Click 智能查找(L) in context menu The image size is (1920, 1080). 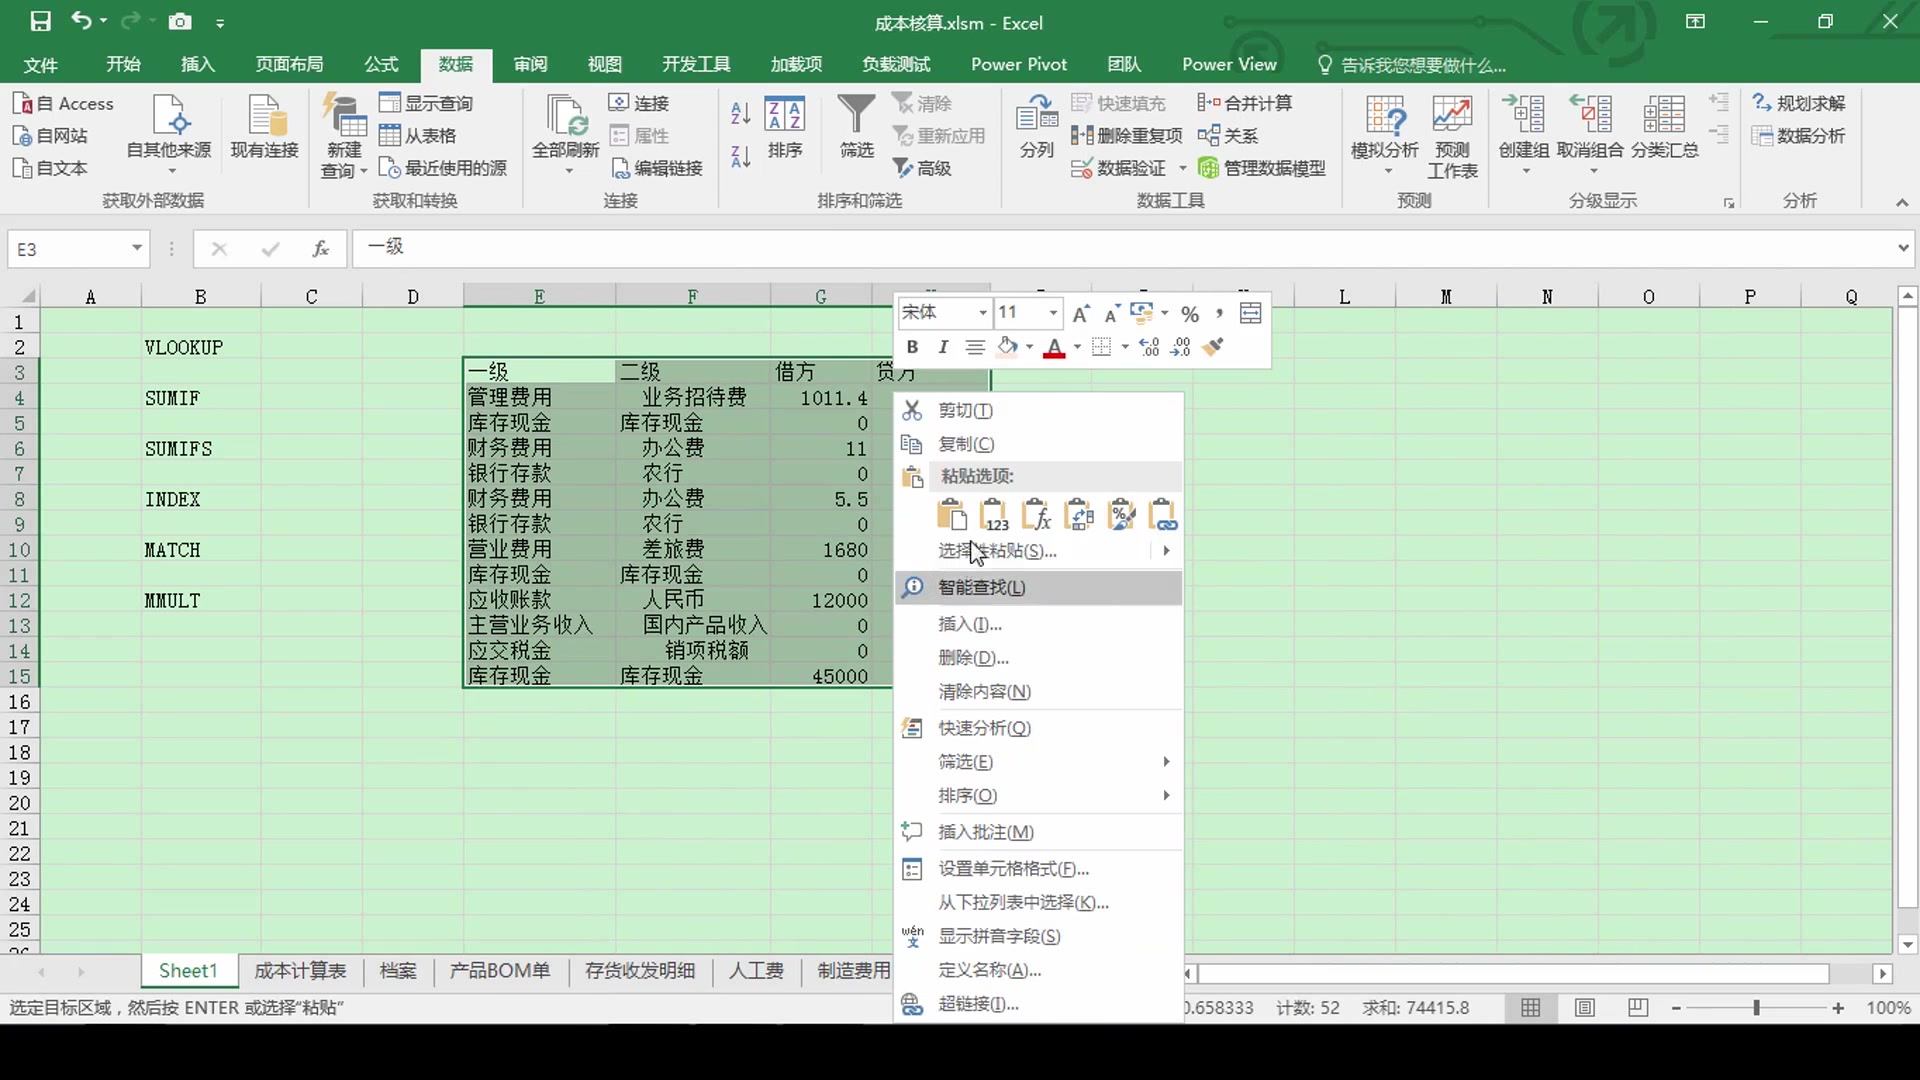click(x=982, y=587)
